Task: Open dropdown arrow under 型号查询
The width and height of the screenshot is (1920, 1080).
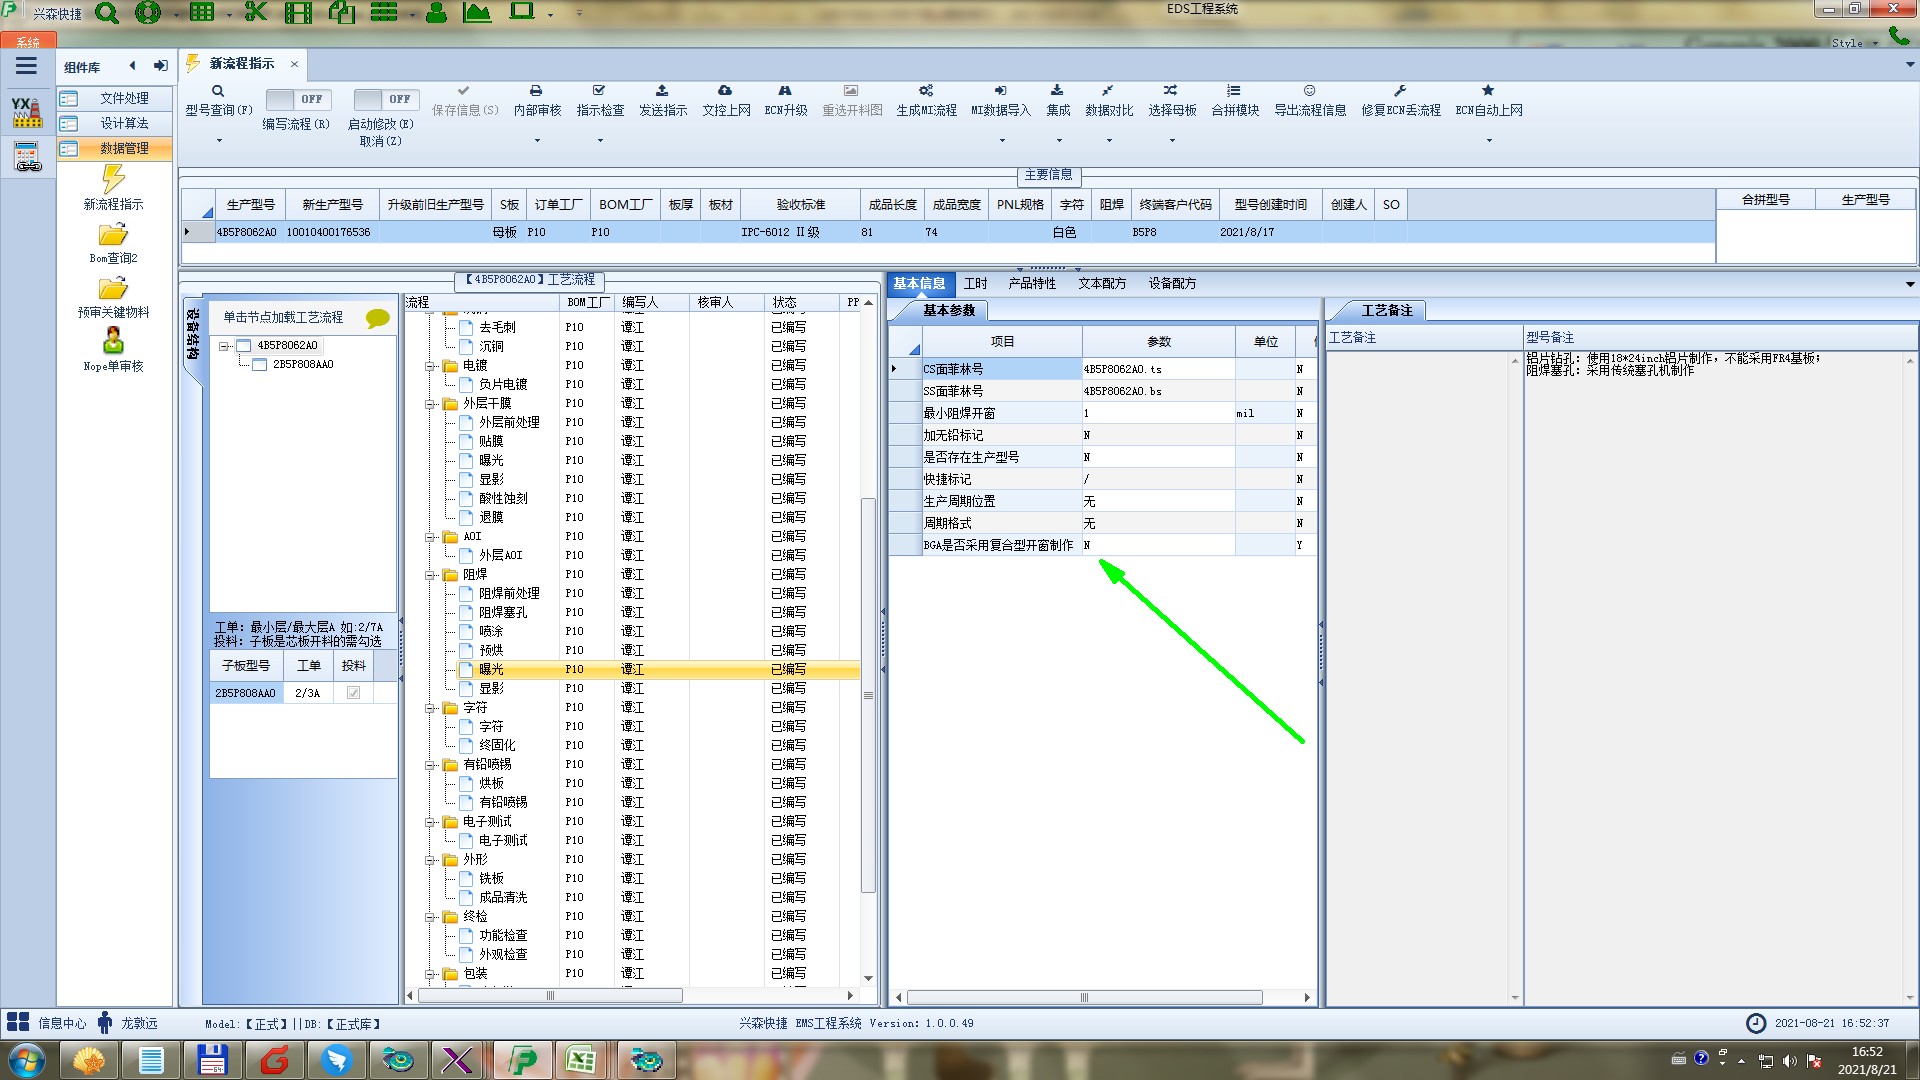Action: (219, 141)
